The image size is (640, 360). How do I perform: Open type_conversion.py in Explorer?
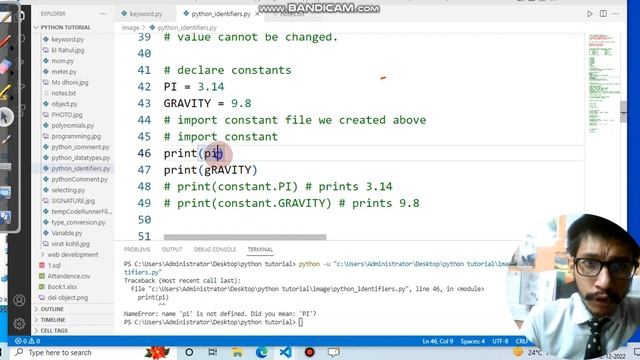coord(78,222)
